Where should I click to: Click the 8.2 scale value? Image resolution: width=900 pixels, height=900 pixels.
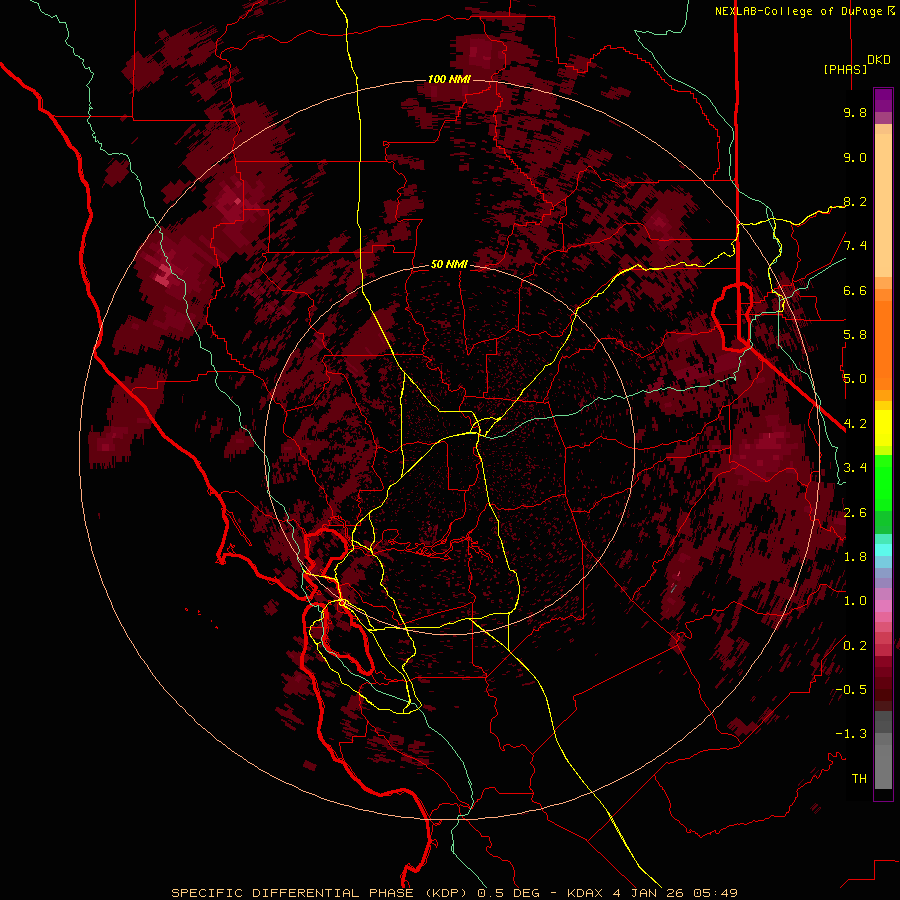(855, 201)
